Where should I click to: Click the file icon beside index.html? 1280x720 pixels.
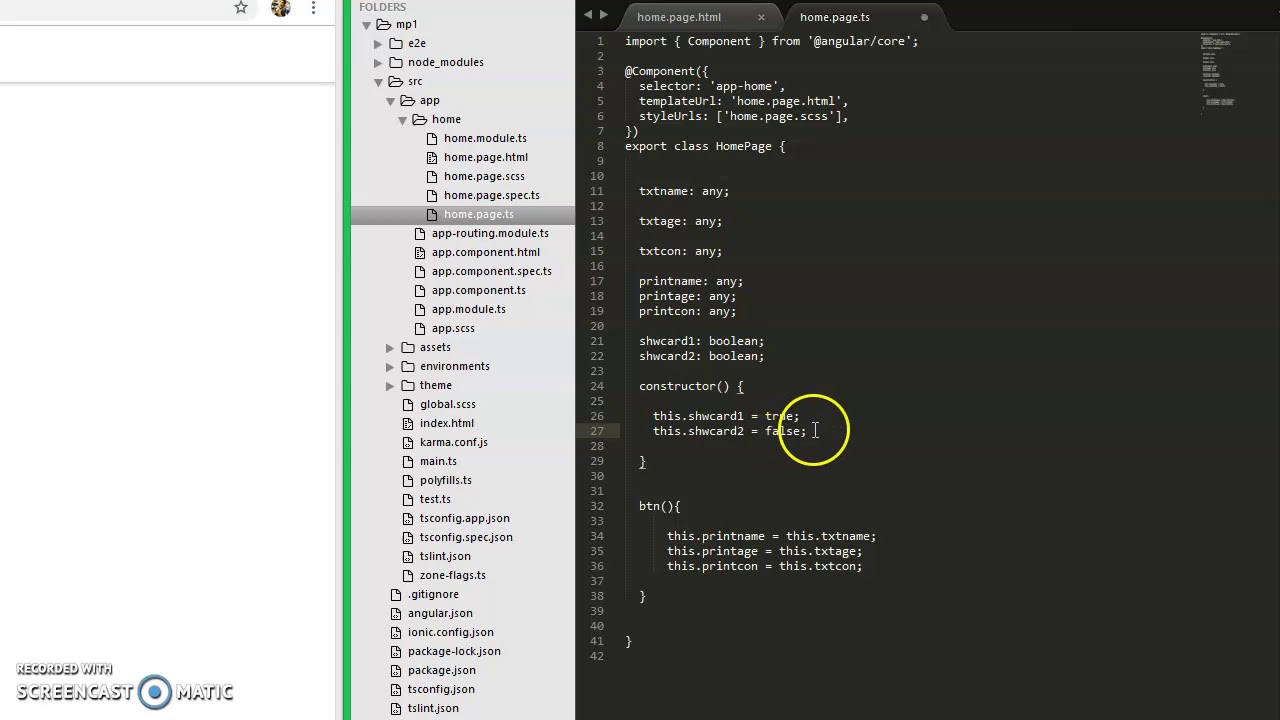tap(408, 423)
